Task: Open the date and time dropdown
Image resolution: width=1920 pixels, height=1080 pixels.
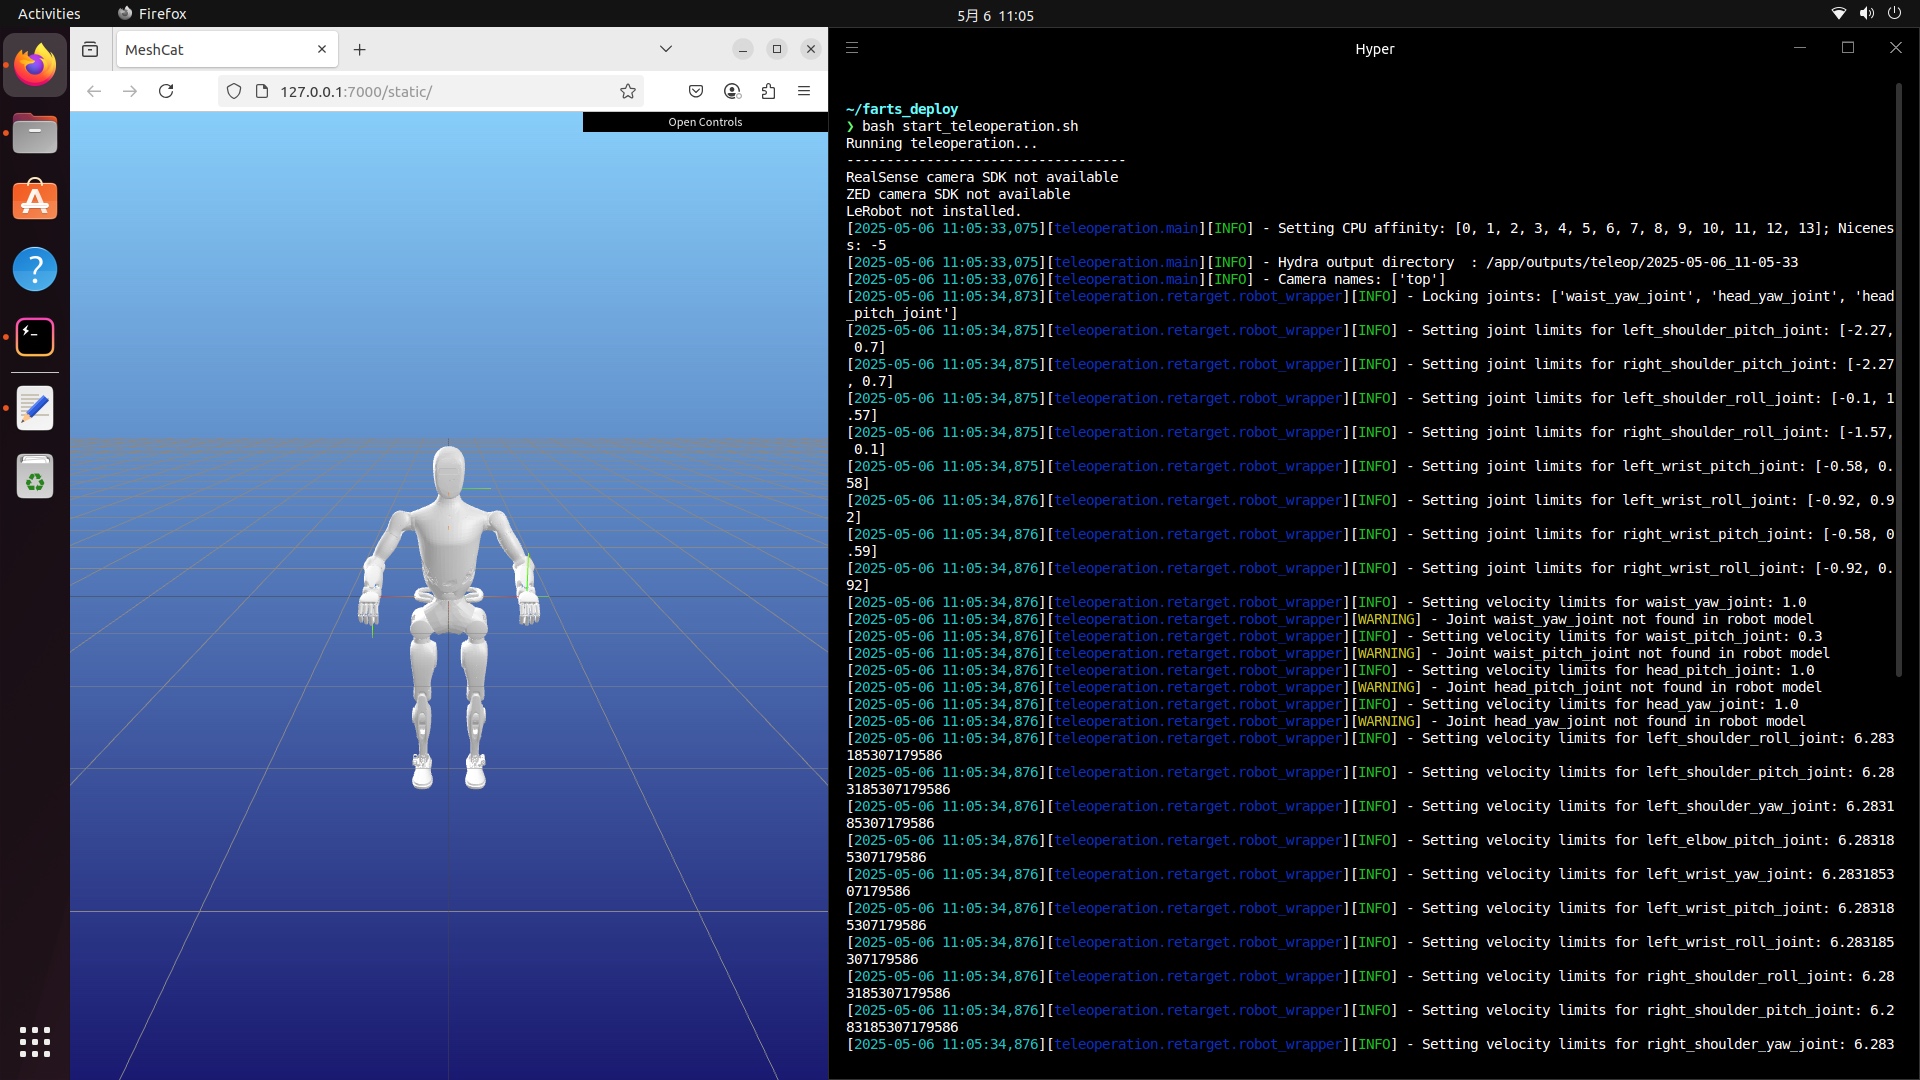Action: [995, 15]
